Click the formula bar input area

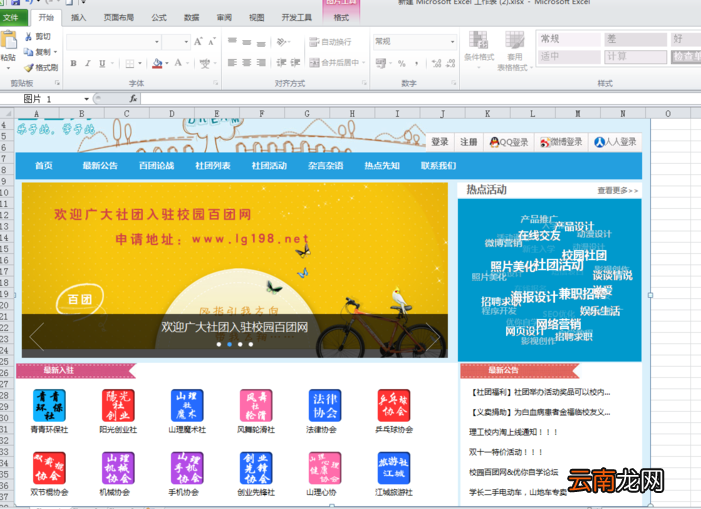click(420, 98)
